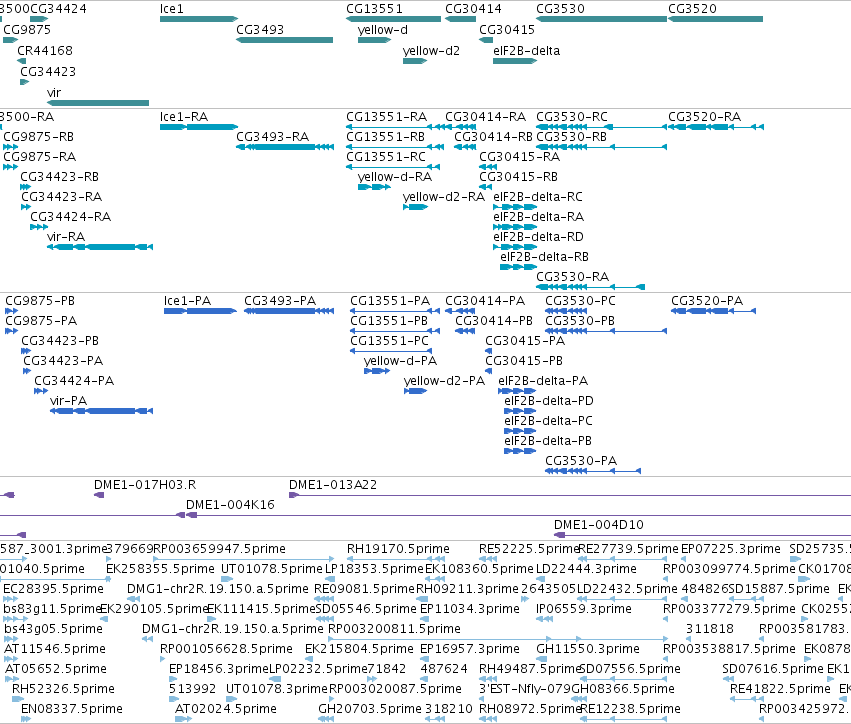The image size is (851, 724).
Task: Click transcript CG34424-RA label
Action: [x=71, y=217]
